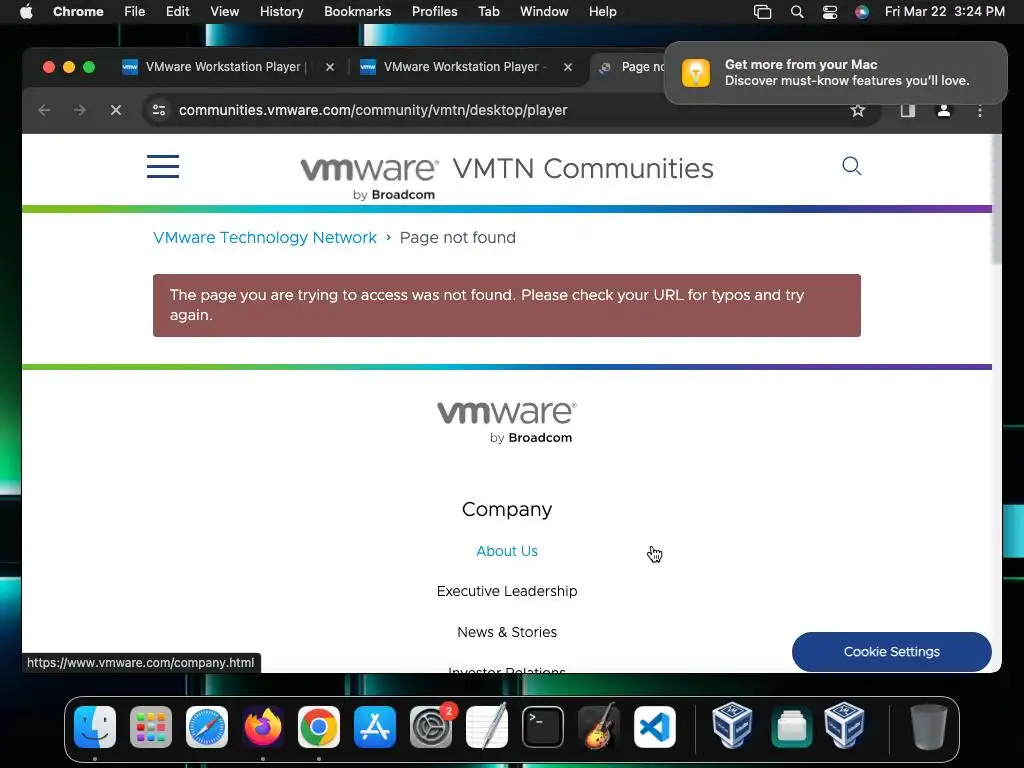Click the Get more from your Mac notification
This screenshot has height=768, width=1024.
[x=835, y=72]
